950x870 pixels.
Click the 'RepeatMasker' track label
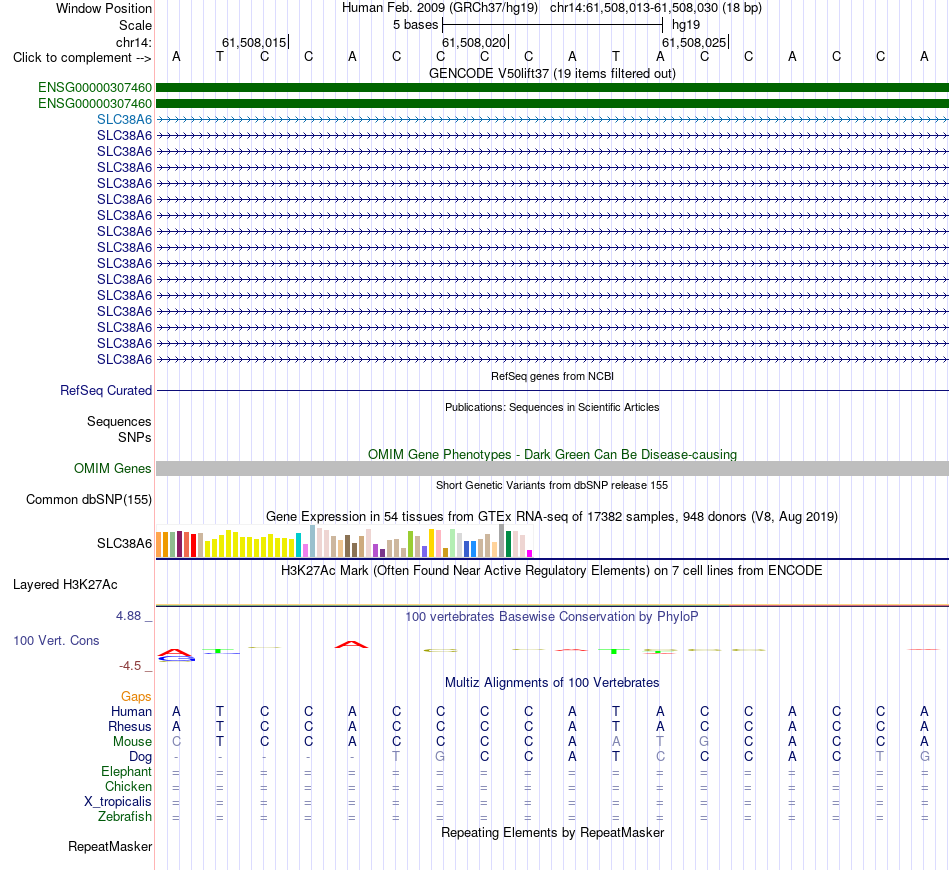click(x=110, y=846)
